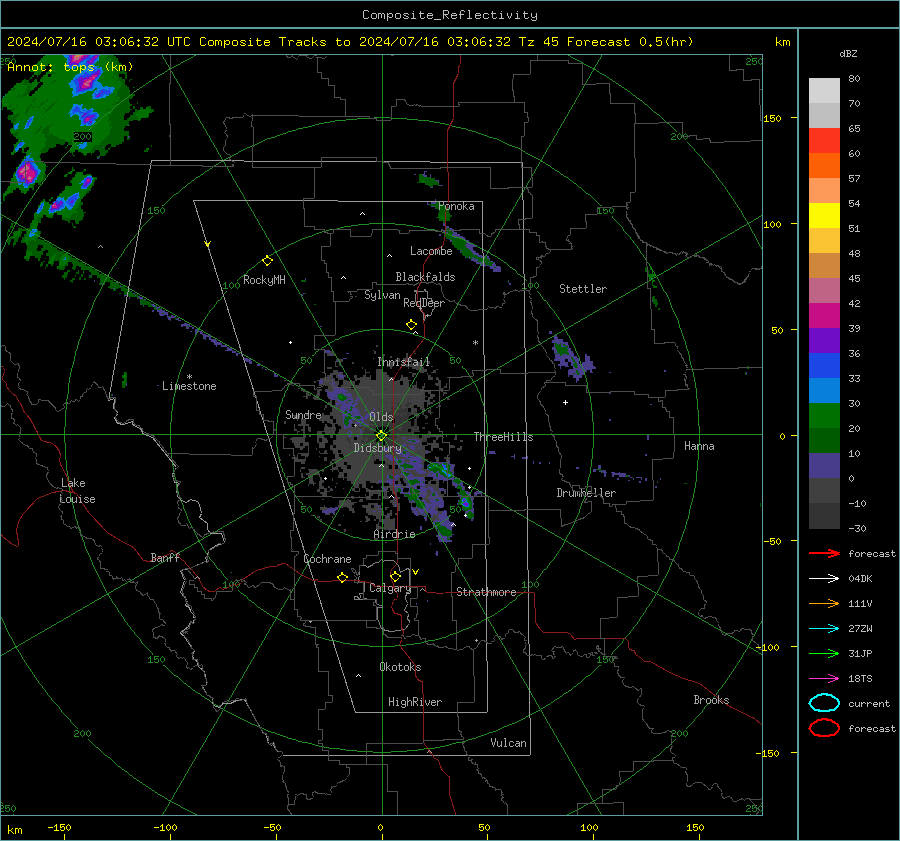This screenshot has height=841, width=900.
Task: Choose the light blue swatch in dBZ scale
Action: click(824, 390)
